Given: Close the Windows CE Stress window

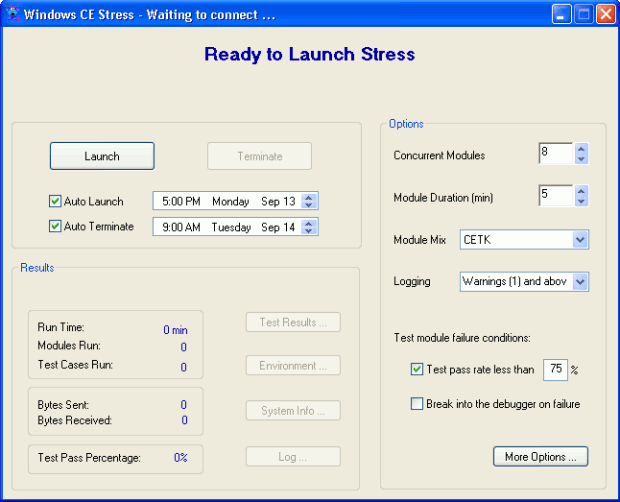Looking at the screenshot, I should click(x=605, y=15).
